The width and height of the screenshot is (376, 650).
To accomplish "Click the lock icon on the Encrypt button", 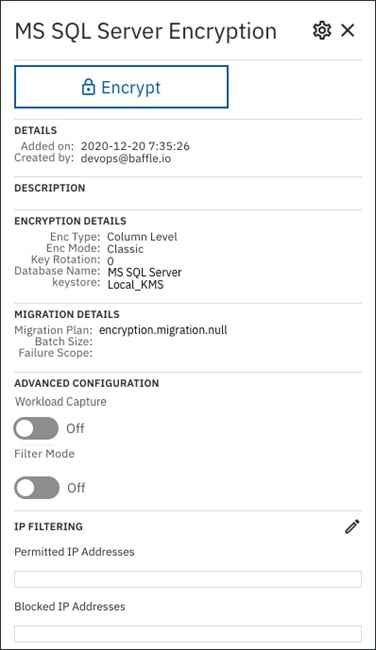I will click(x=88, y=87).
